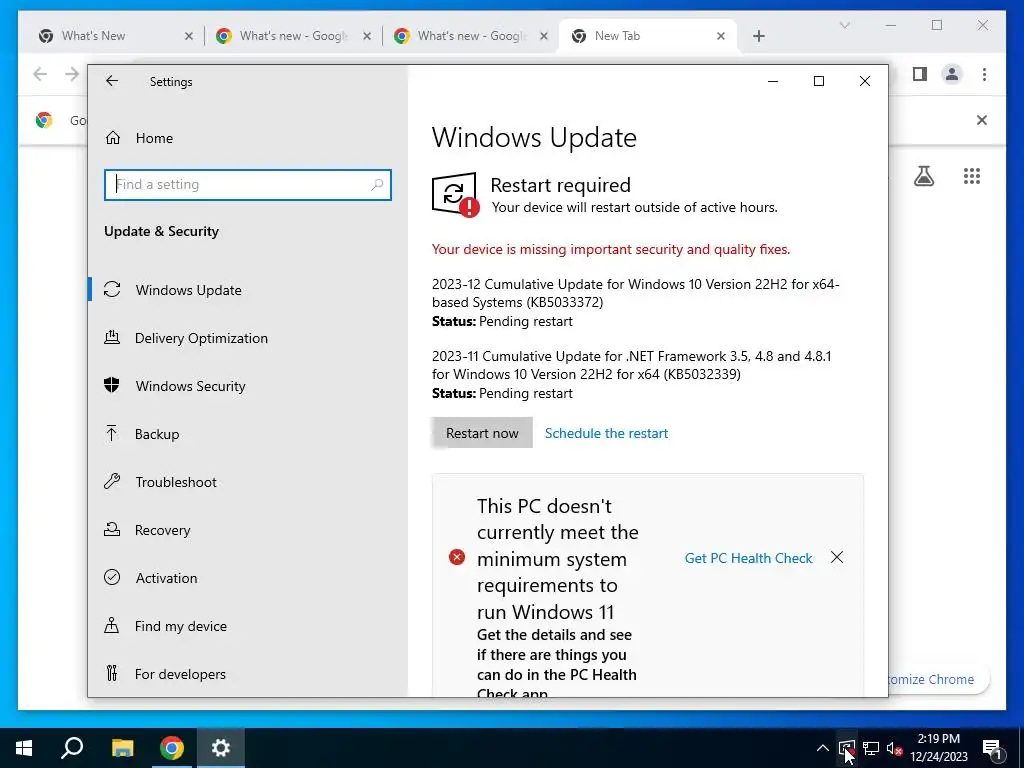Close the Chrome info bar
The height and width of the screenshot is (768, 1024).
(x=982, y=120)
